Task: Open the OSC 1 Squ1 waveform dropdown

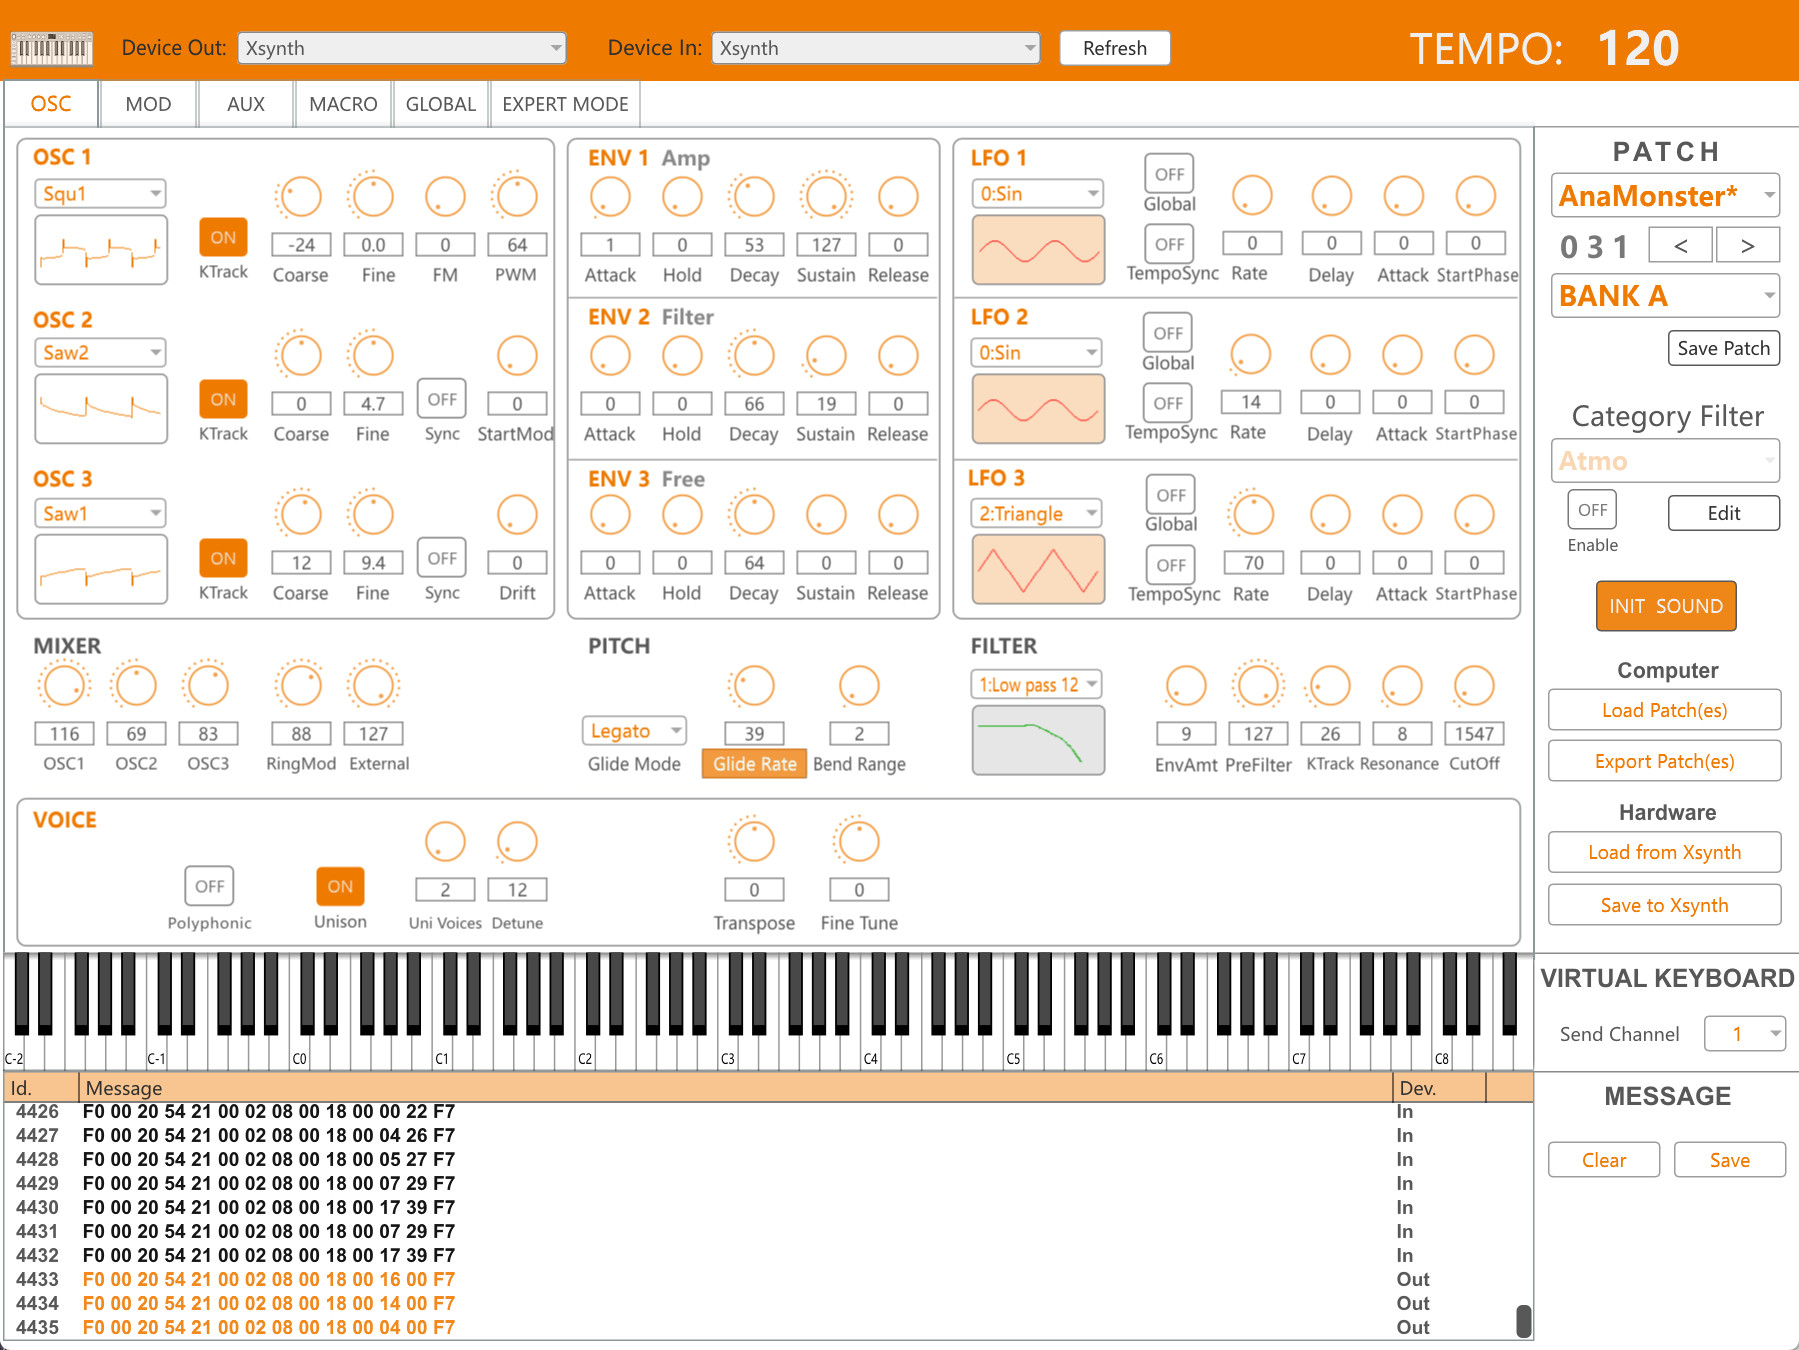Action: click(100, 193)
